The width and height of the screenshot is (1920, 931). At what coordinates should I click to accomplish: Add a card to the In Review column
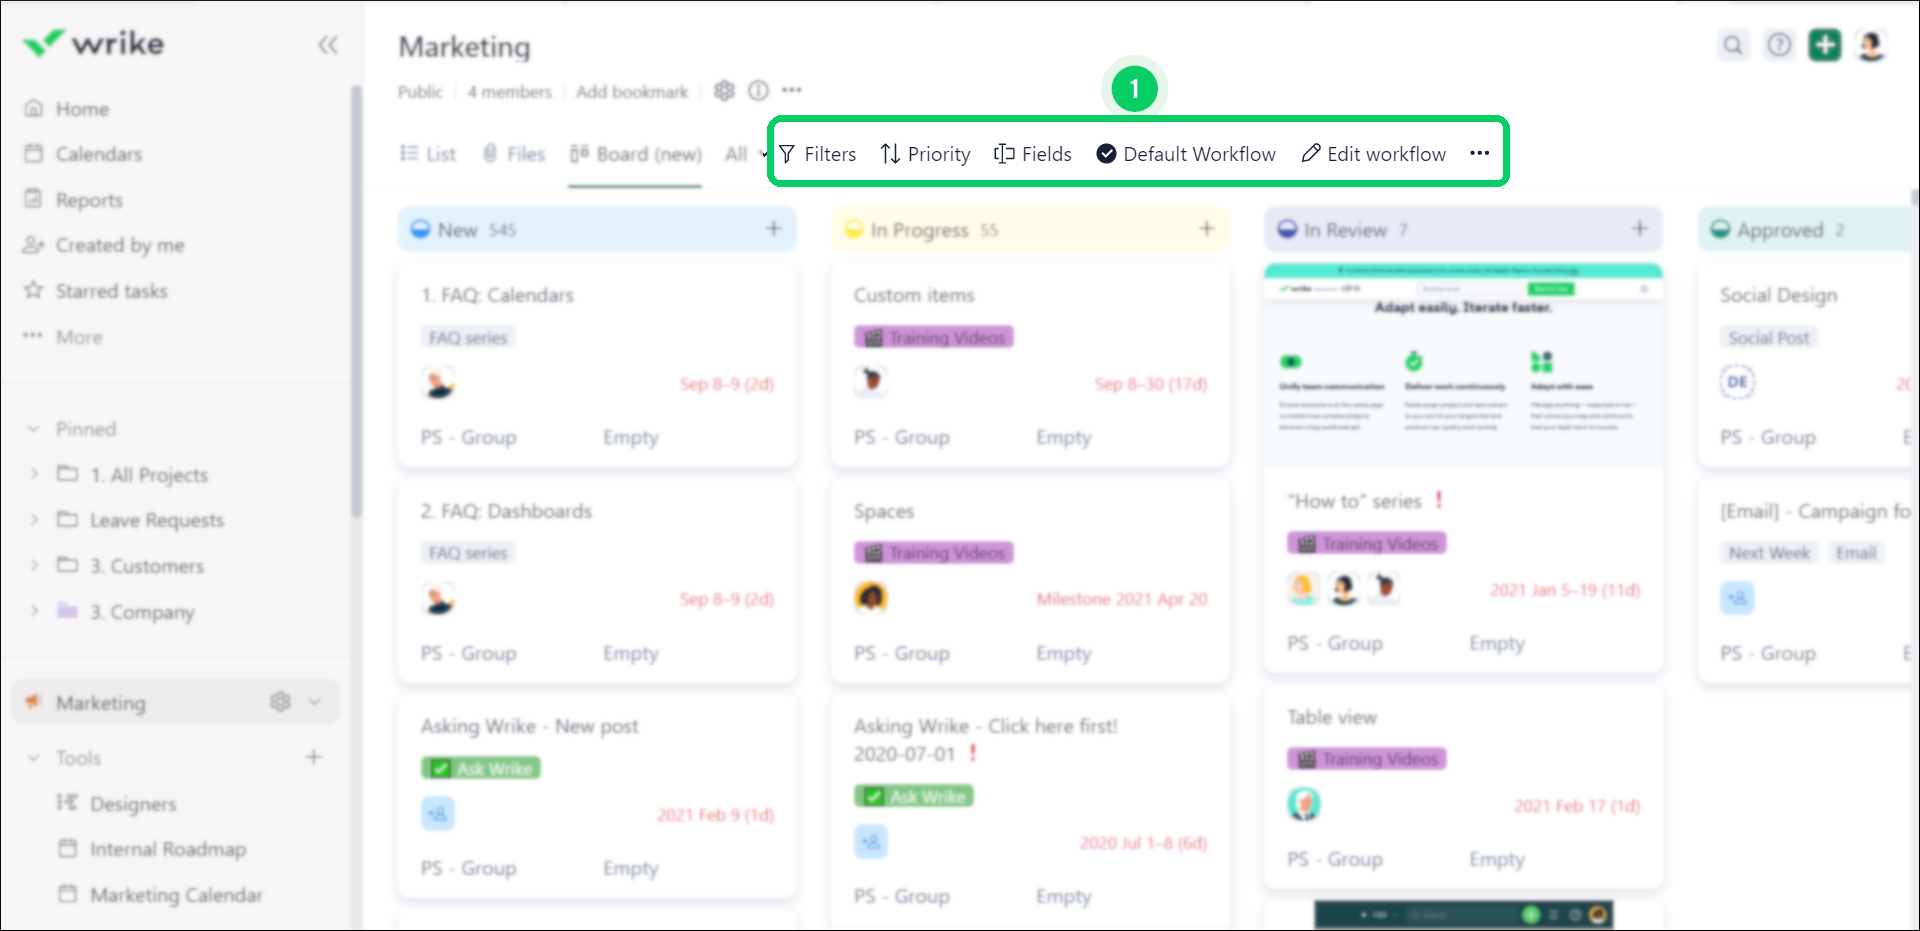point(1639,228)
